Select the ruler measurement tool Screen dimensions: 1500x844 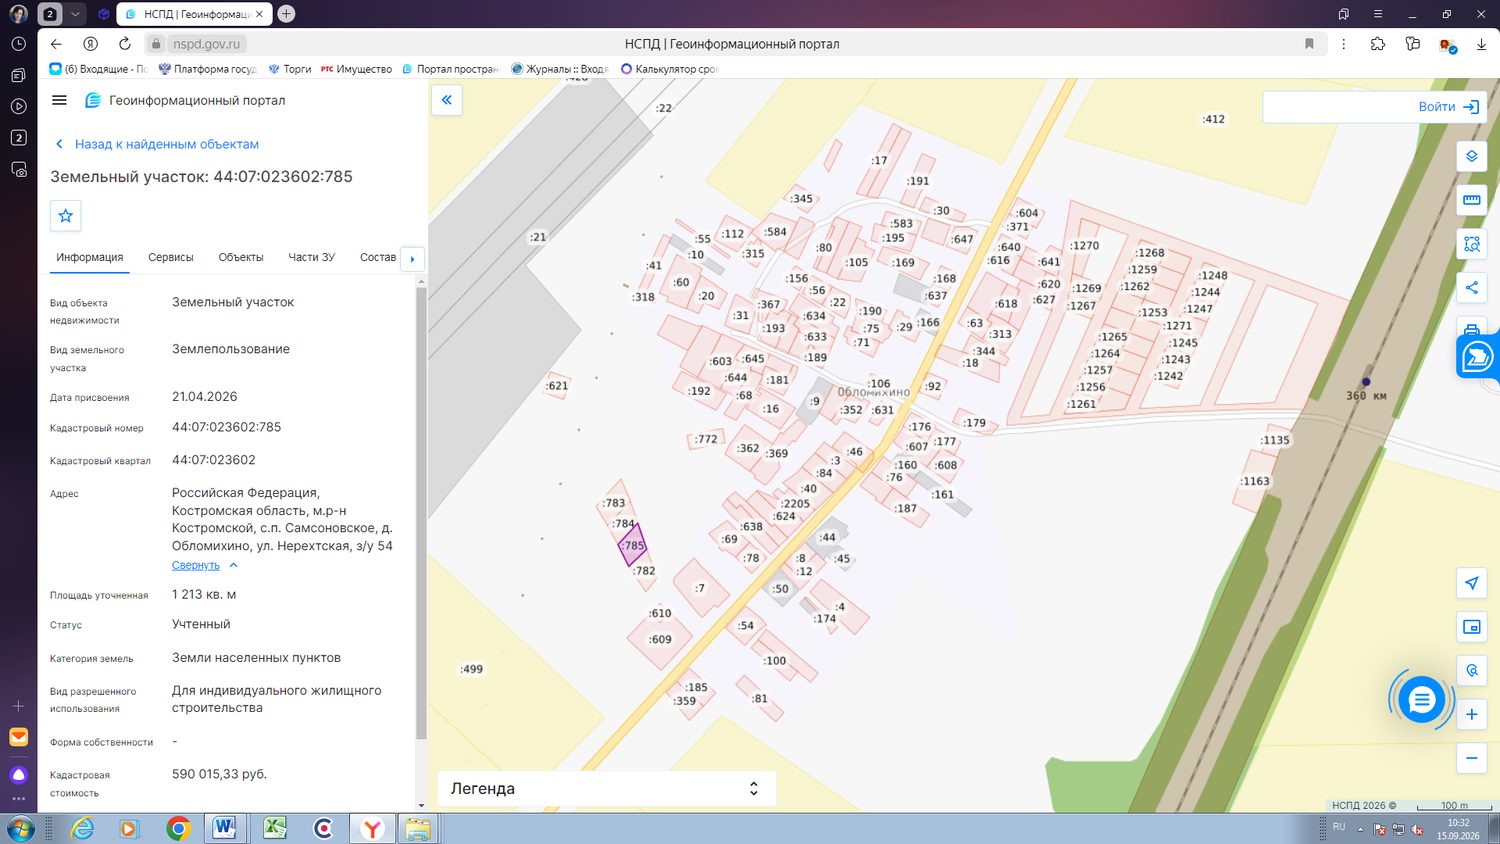click(1472, 200)
